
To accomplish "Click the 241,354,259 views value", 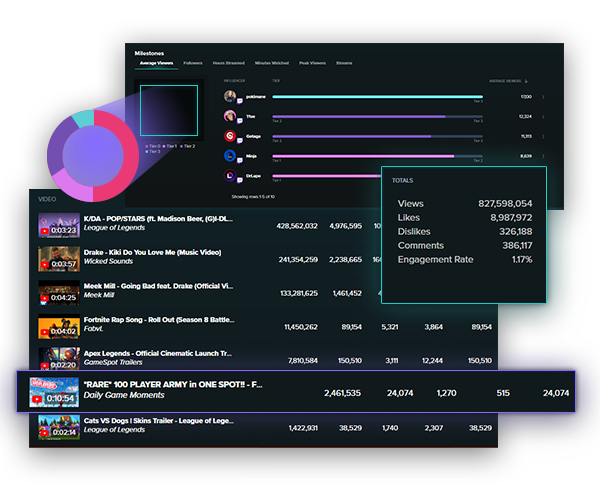I will [298, 260].
